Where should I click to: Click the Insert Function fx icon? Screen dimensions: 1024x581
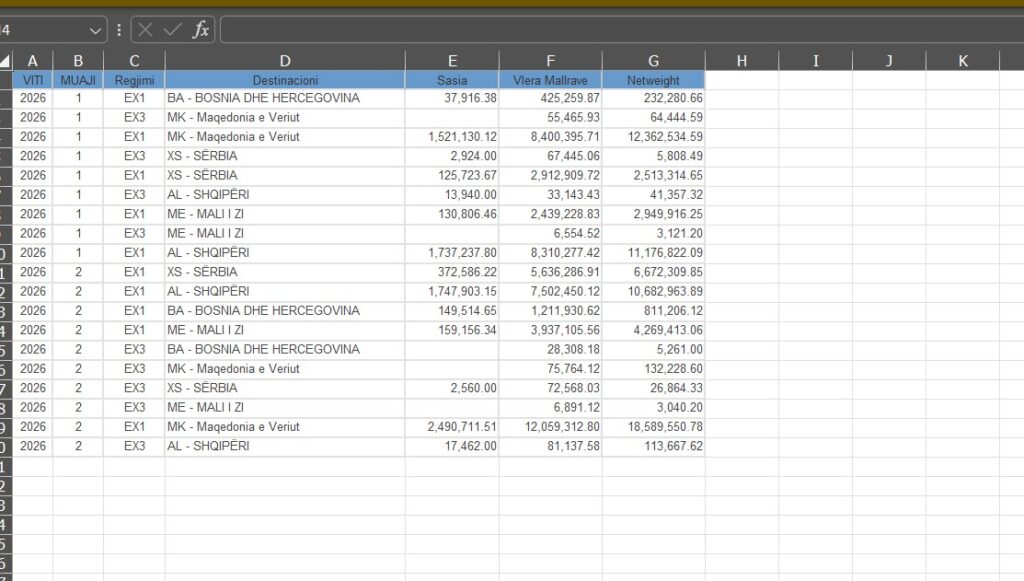click(x=201, y=30)
